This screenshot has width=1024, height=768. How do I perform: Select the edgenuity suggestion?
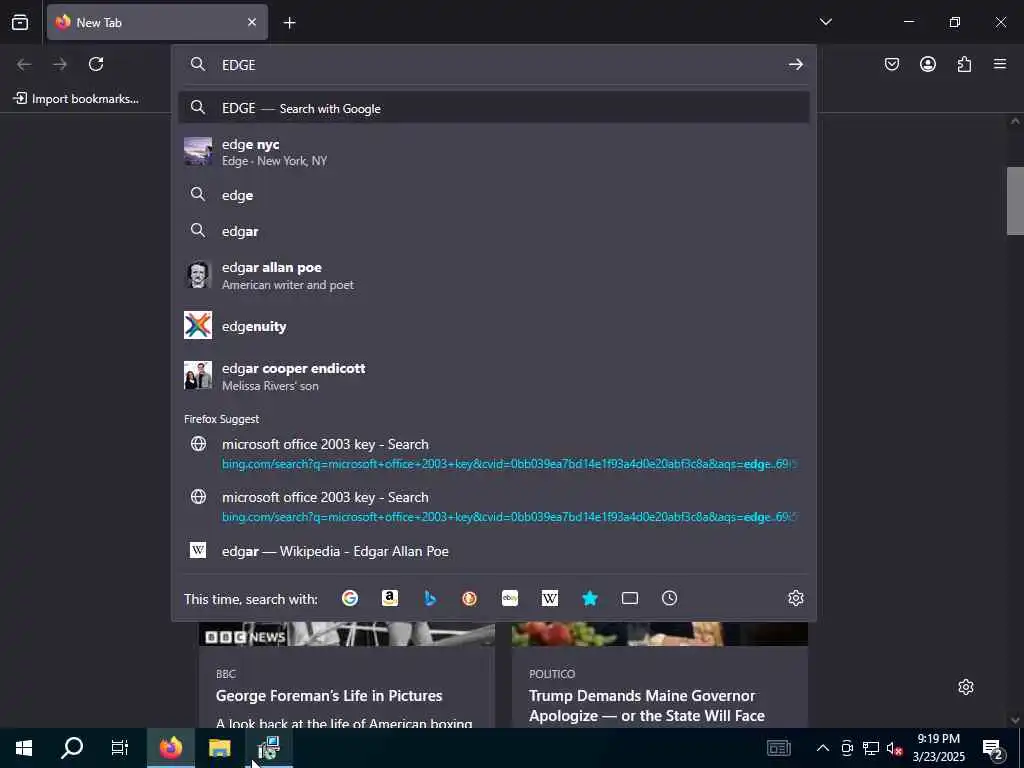(x=494, y=326)
